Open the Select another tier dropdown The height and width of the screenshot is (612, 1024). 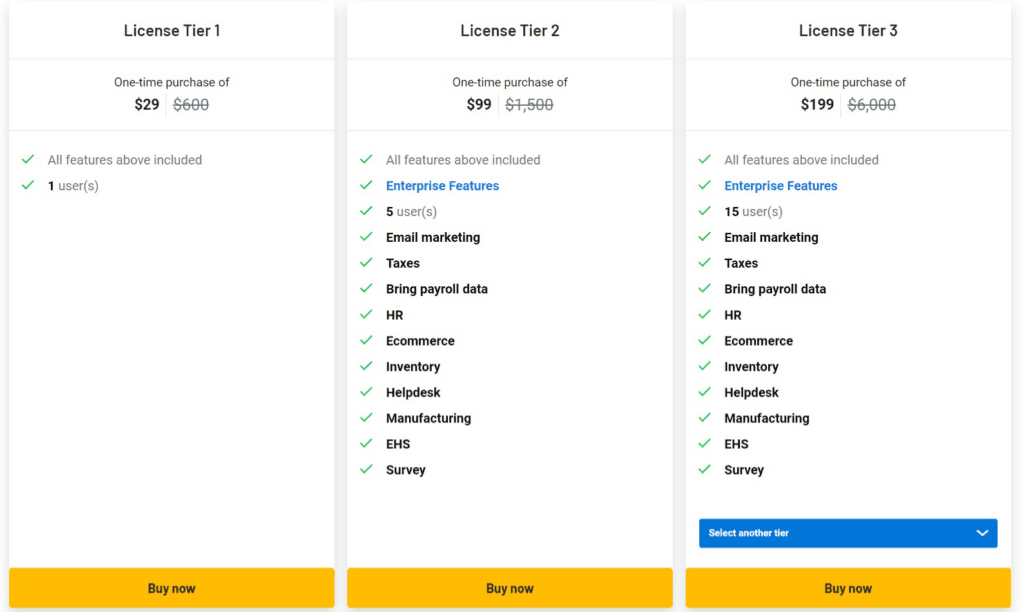tap(847, 533)
